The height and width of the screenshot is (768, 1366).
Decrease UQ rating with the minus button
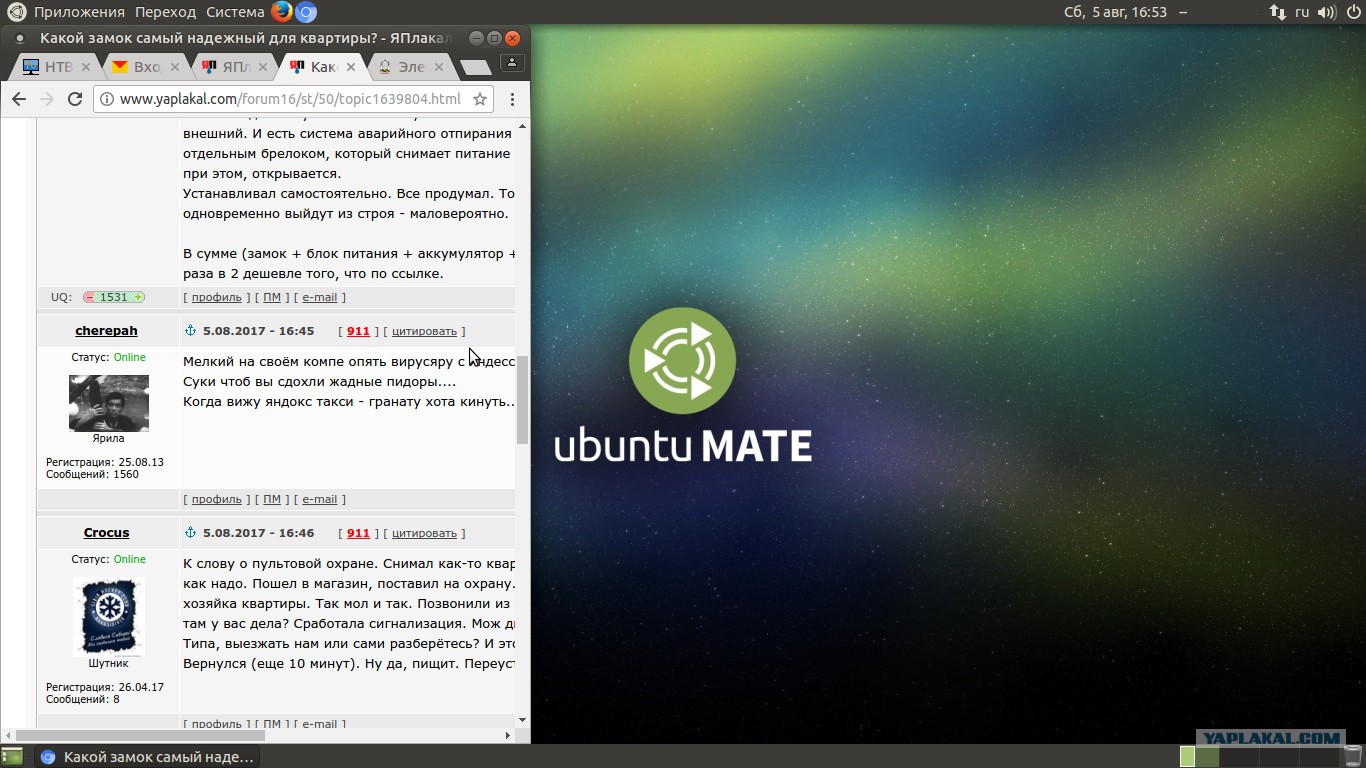click(89, 297)
